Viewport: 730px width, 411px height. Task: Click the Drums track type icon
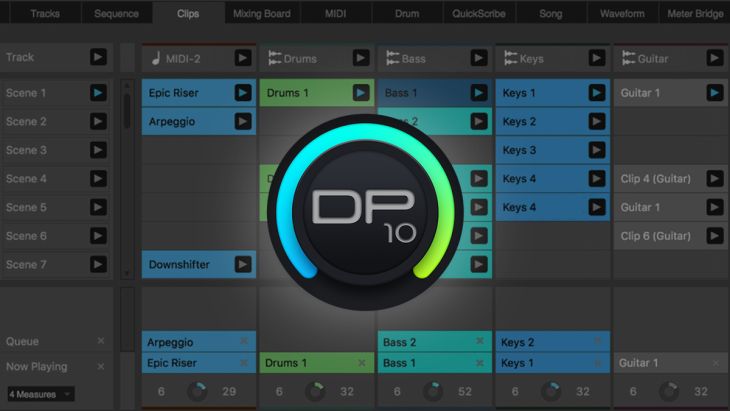click(x=275, y=58)
